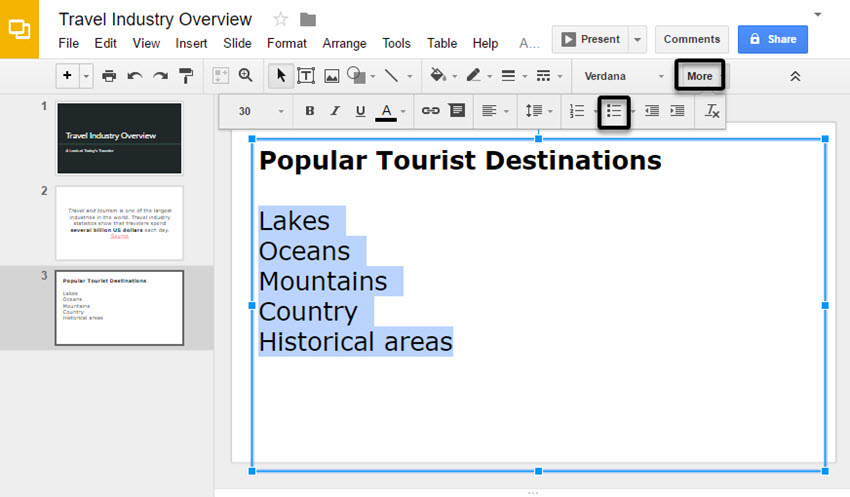The height and width of the screenshot is (497, 850).
Task: Toggle Italic formatting
Action: pos(335,111)
